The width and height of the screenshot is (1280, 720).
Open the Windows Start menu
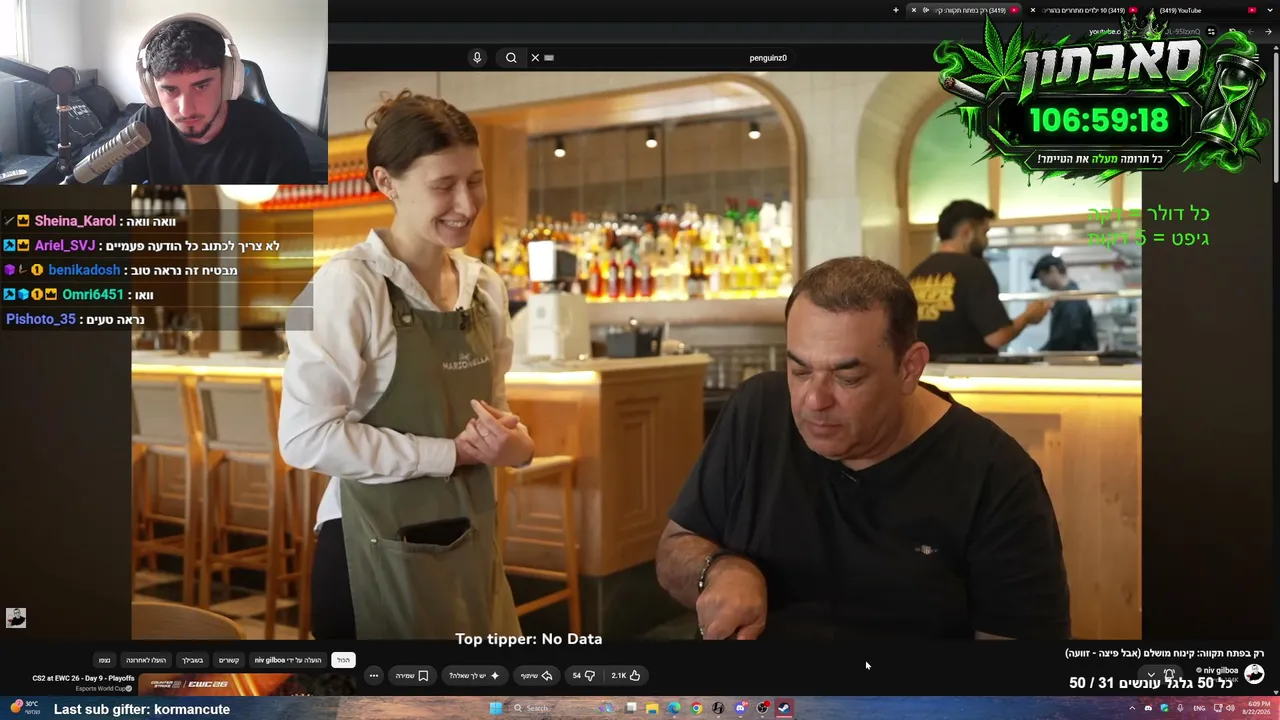(495, 708)
